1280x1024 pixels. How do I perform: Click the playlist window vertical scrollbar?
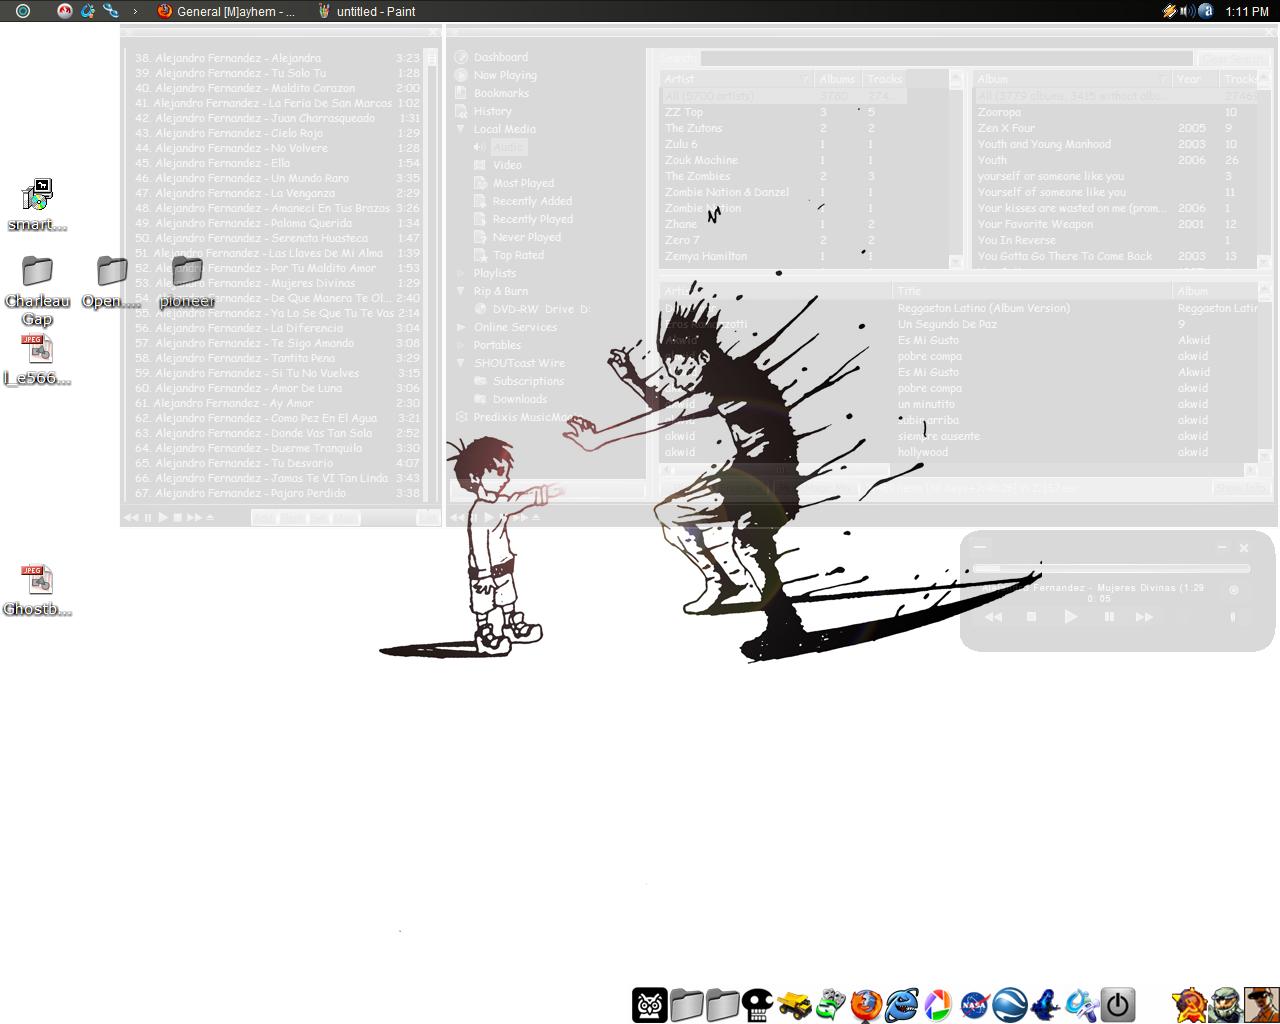click(432, 275)
